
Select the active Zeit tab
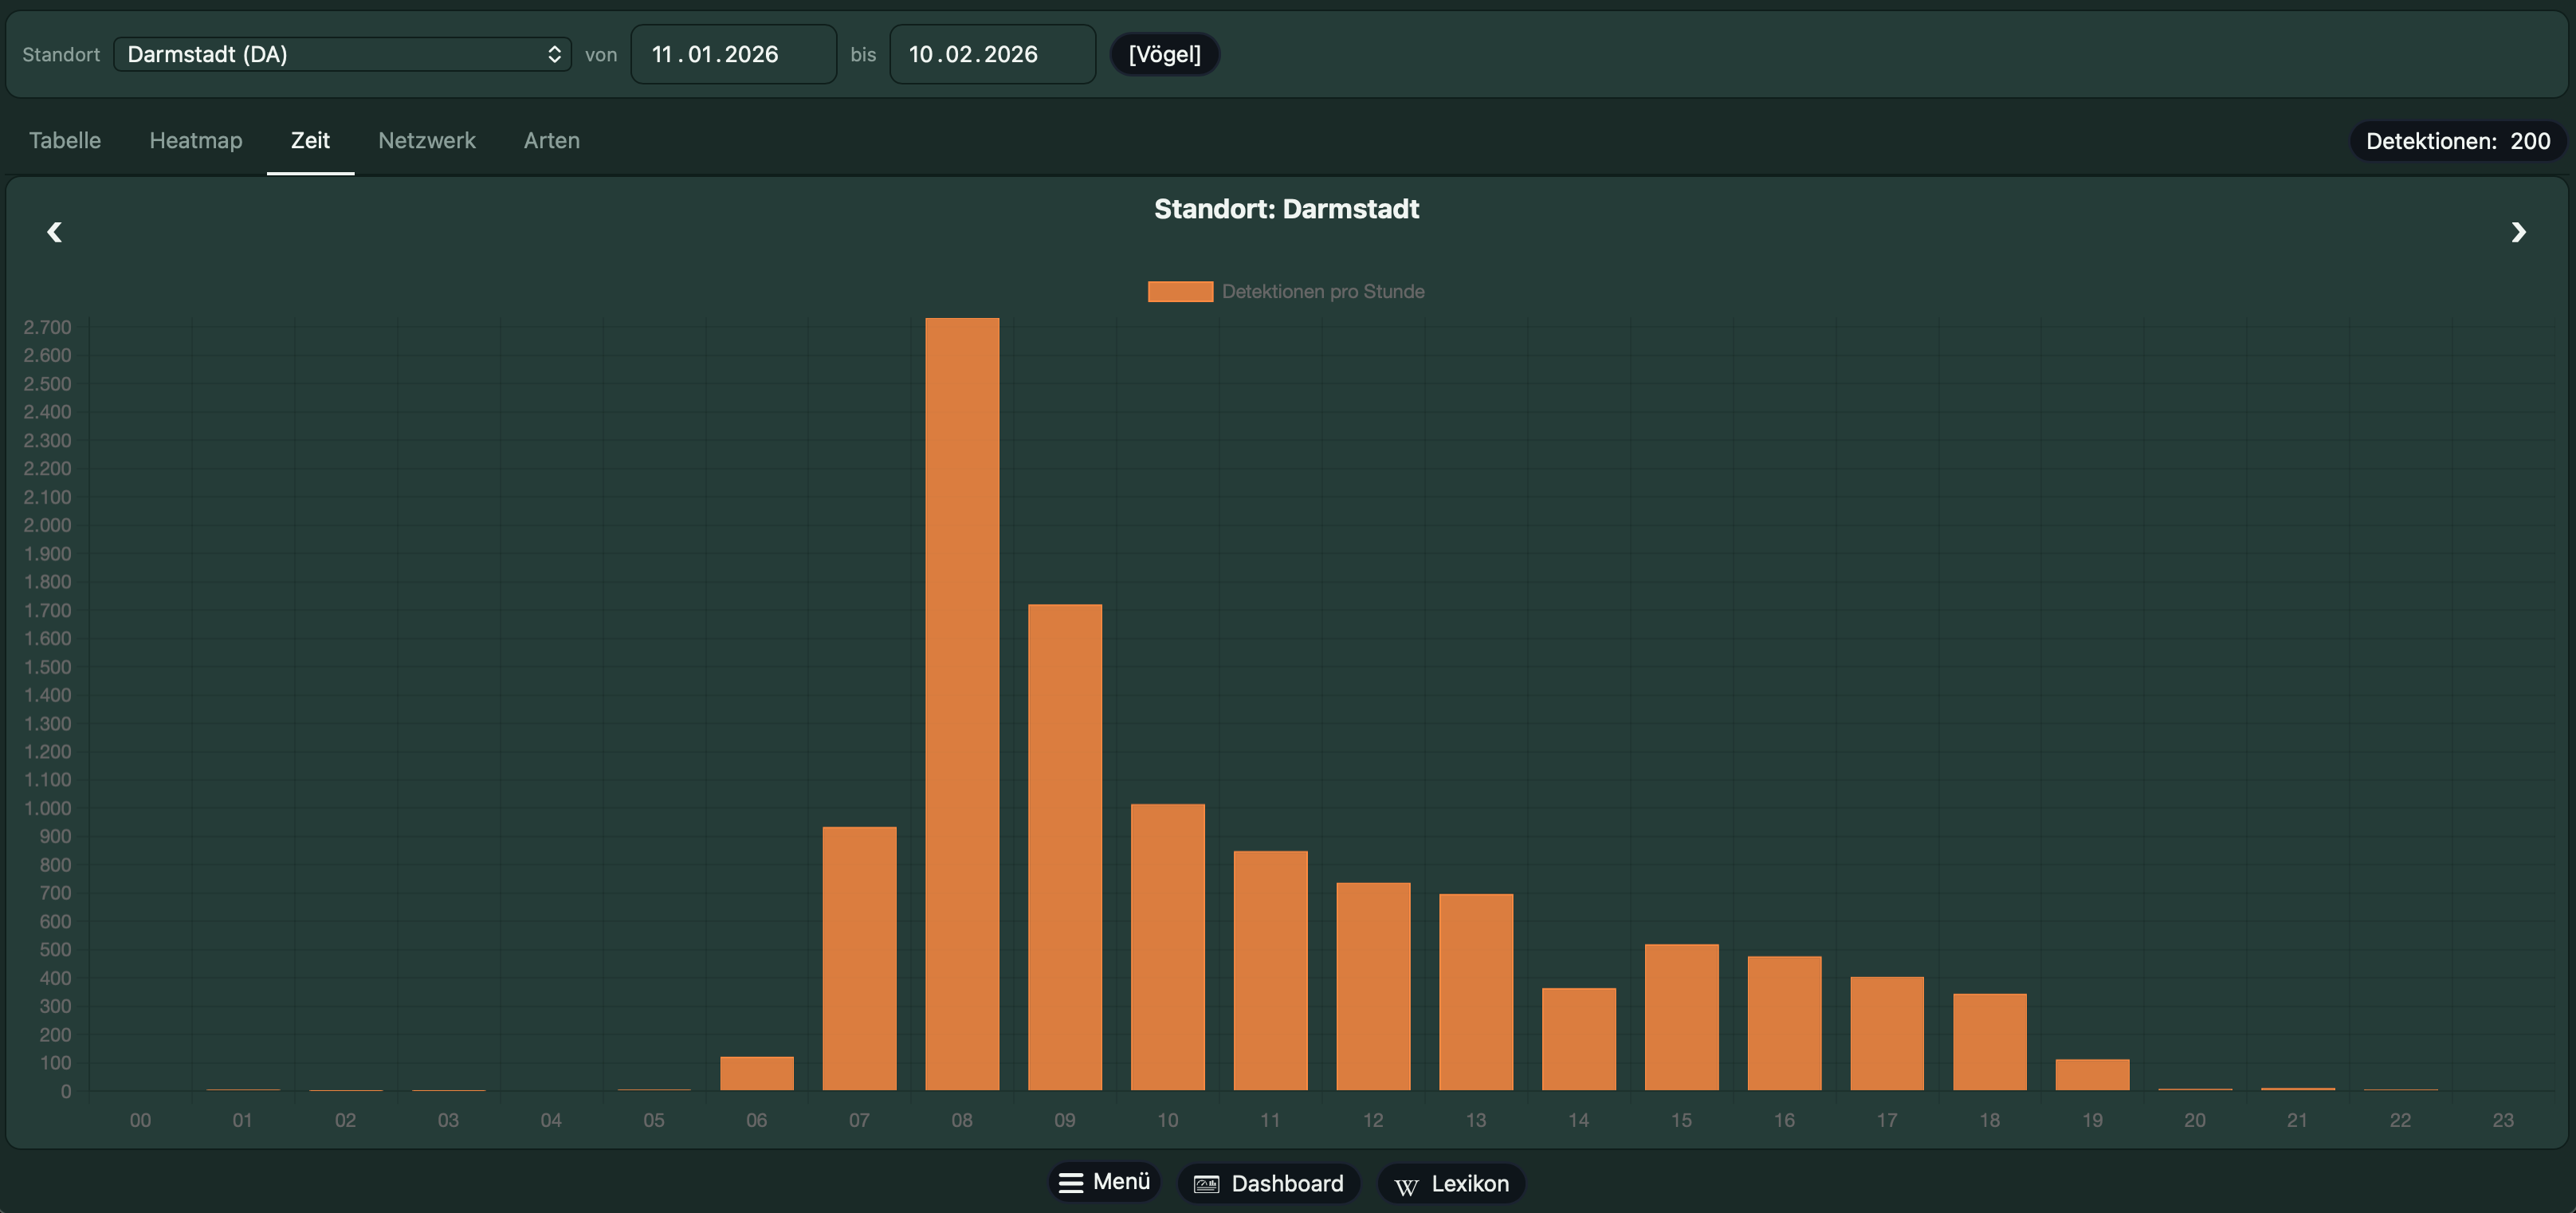coord(310,140)
